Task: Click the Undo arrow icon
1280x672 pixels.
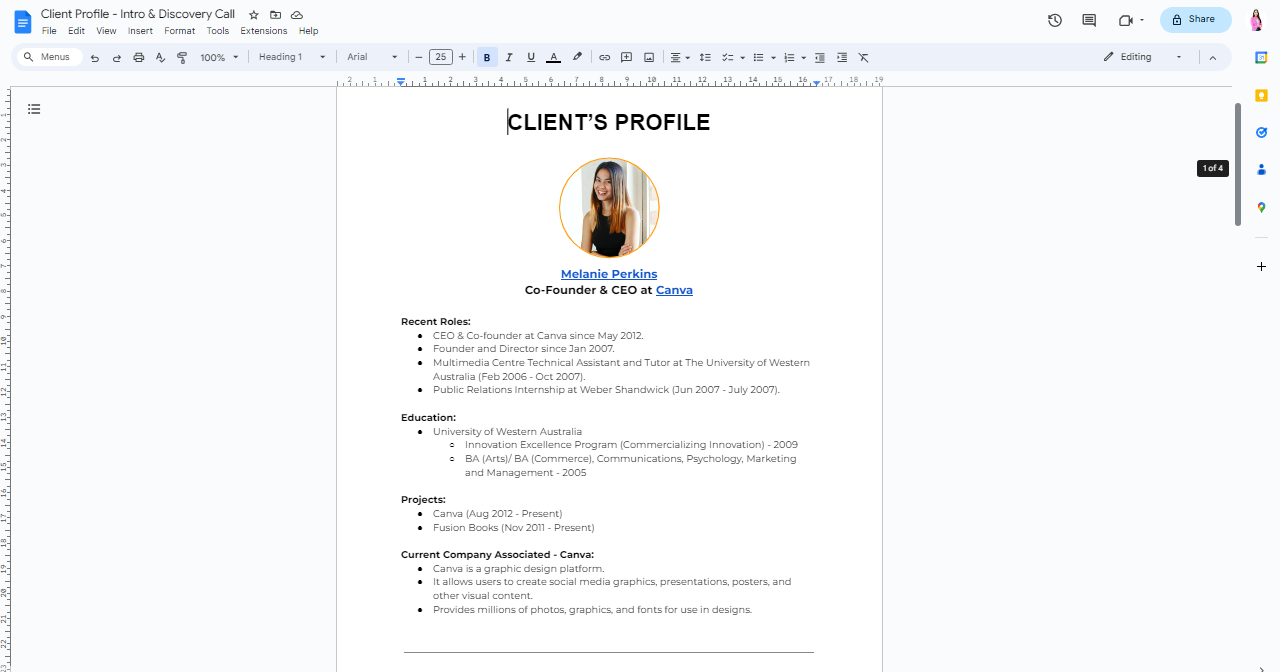Action: (95, 58)
